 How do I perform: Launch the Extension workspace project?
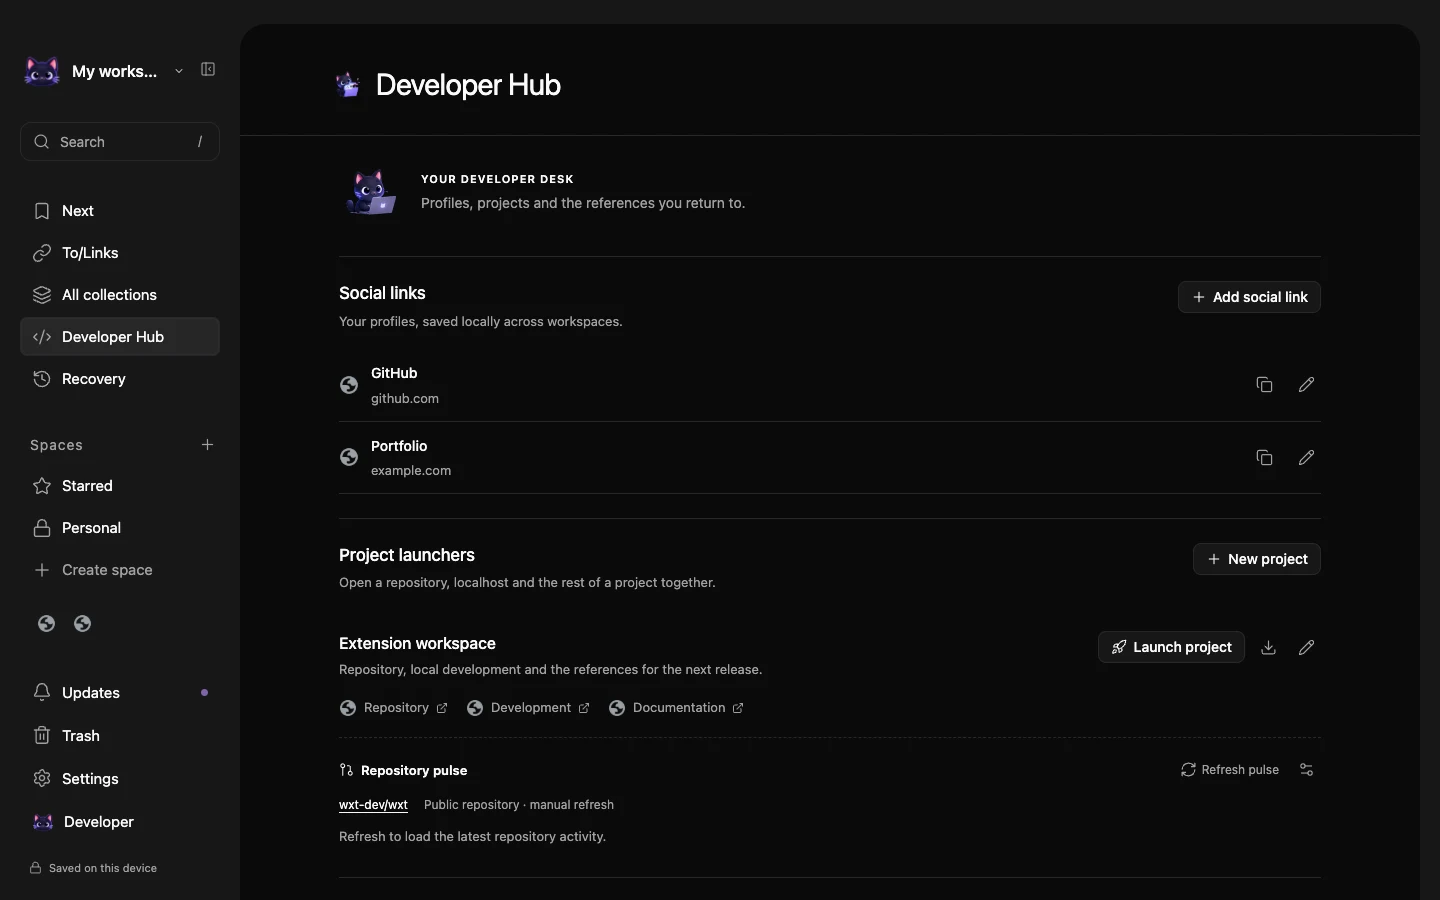[1171, 647]
